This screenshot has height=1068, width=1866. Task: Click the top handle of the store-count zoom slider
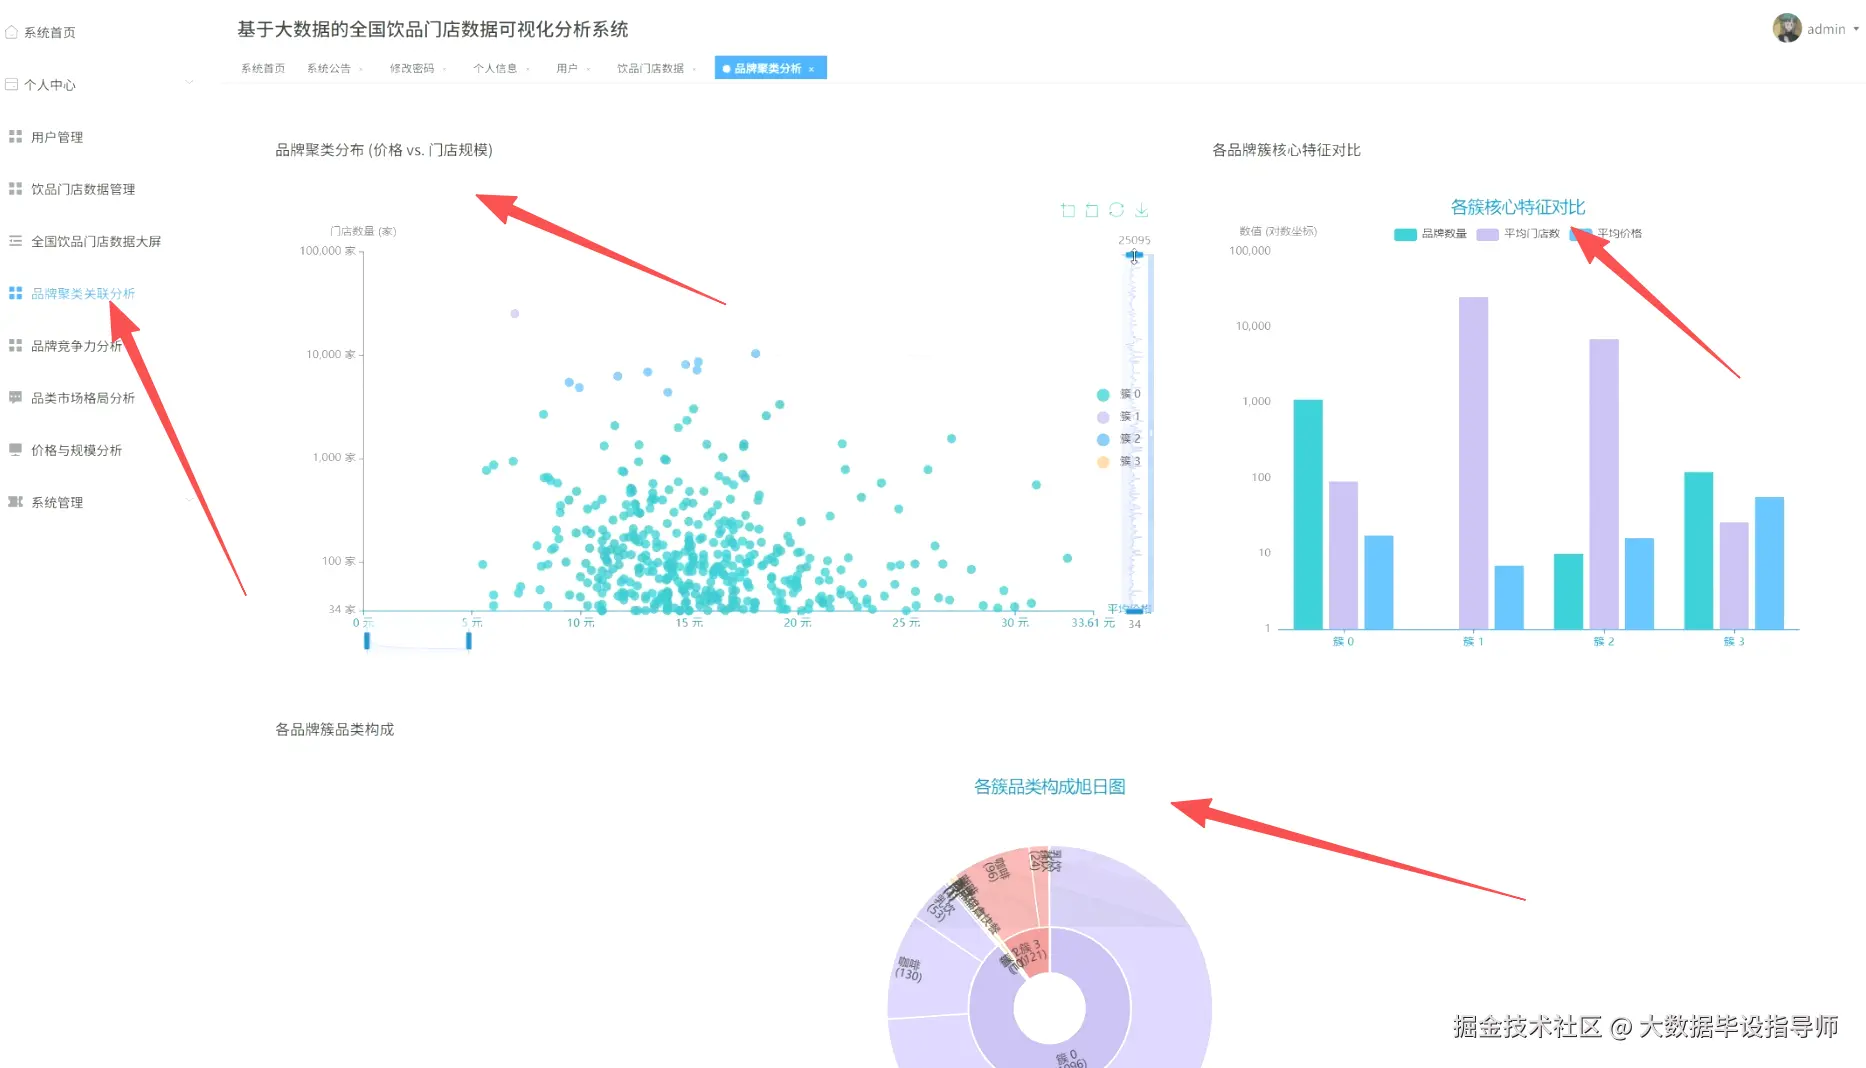pyautogui.click(x=1134, y=255)
